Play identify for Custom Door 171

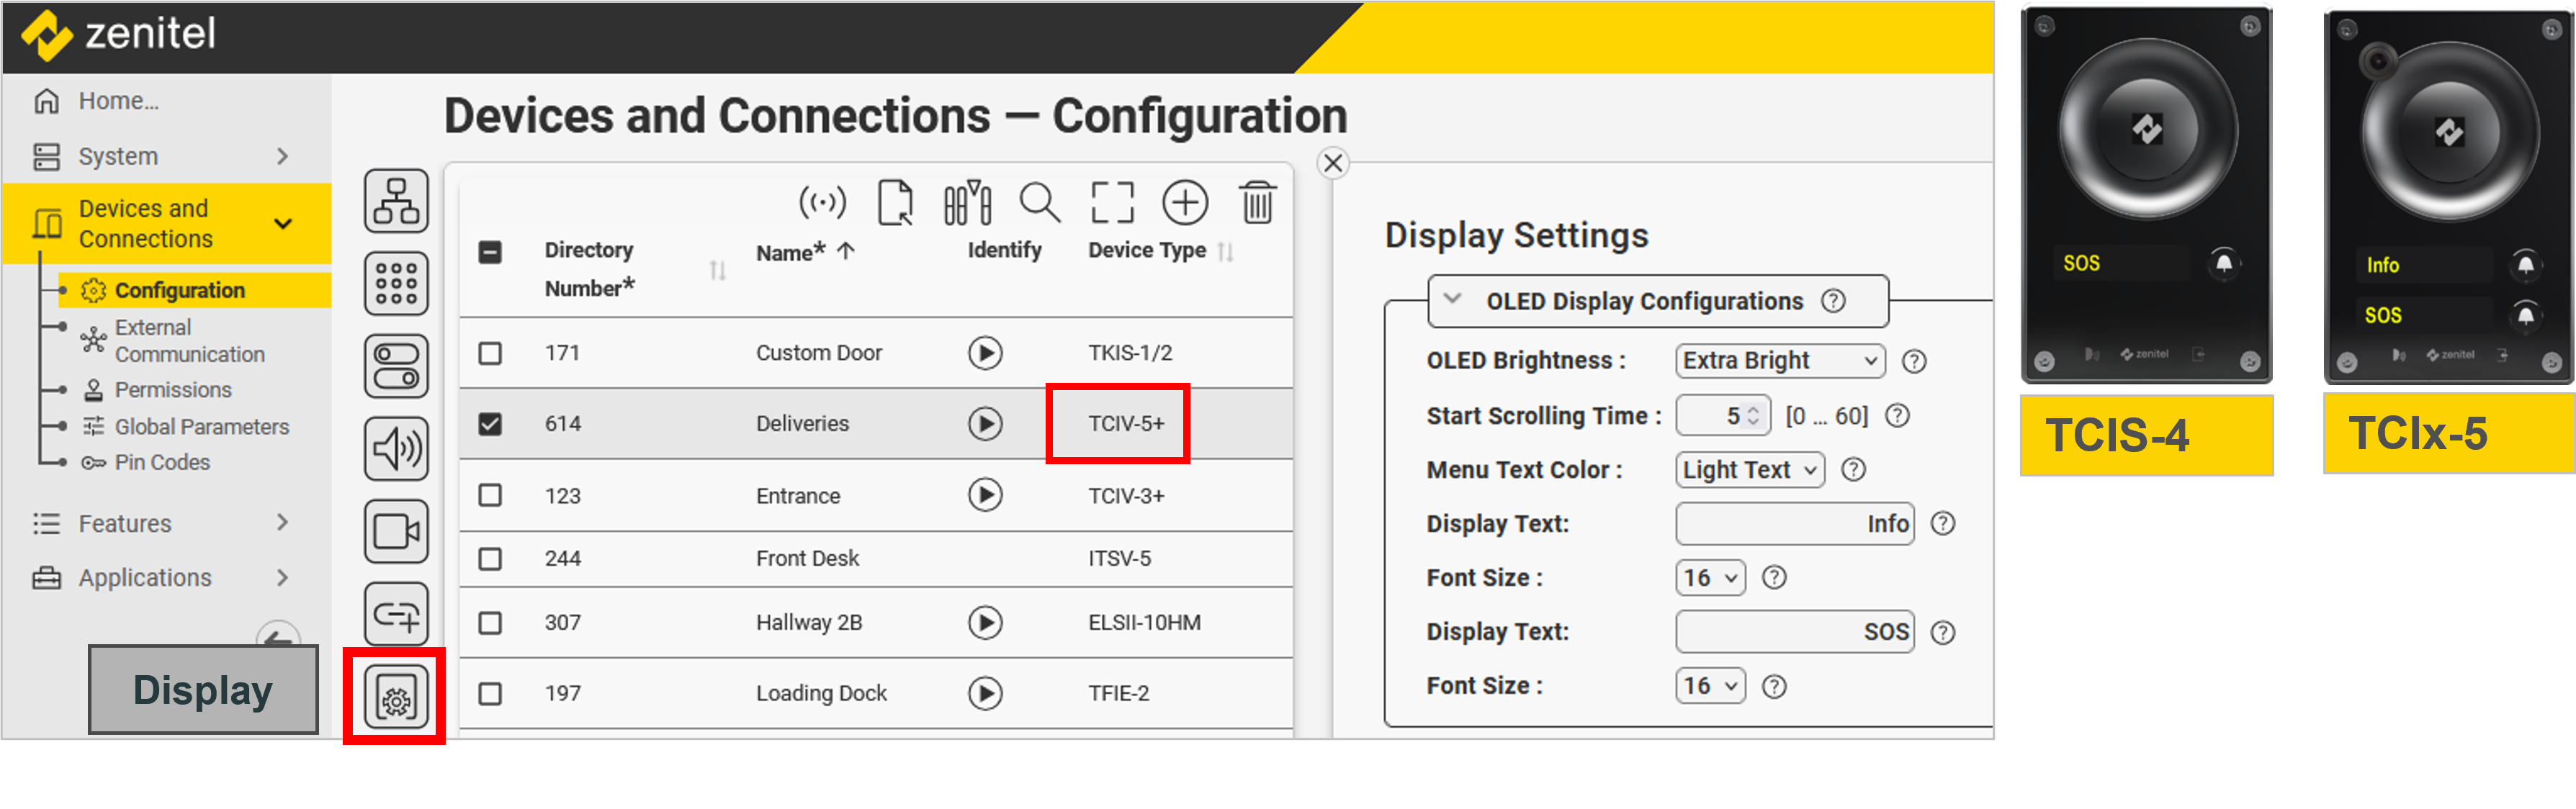pos(985,353)
